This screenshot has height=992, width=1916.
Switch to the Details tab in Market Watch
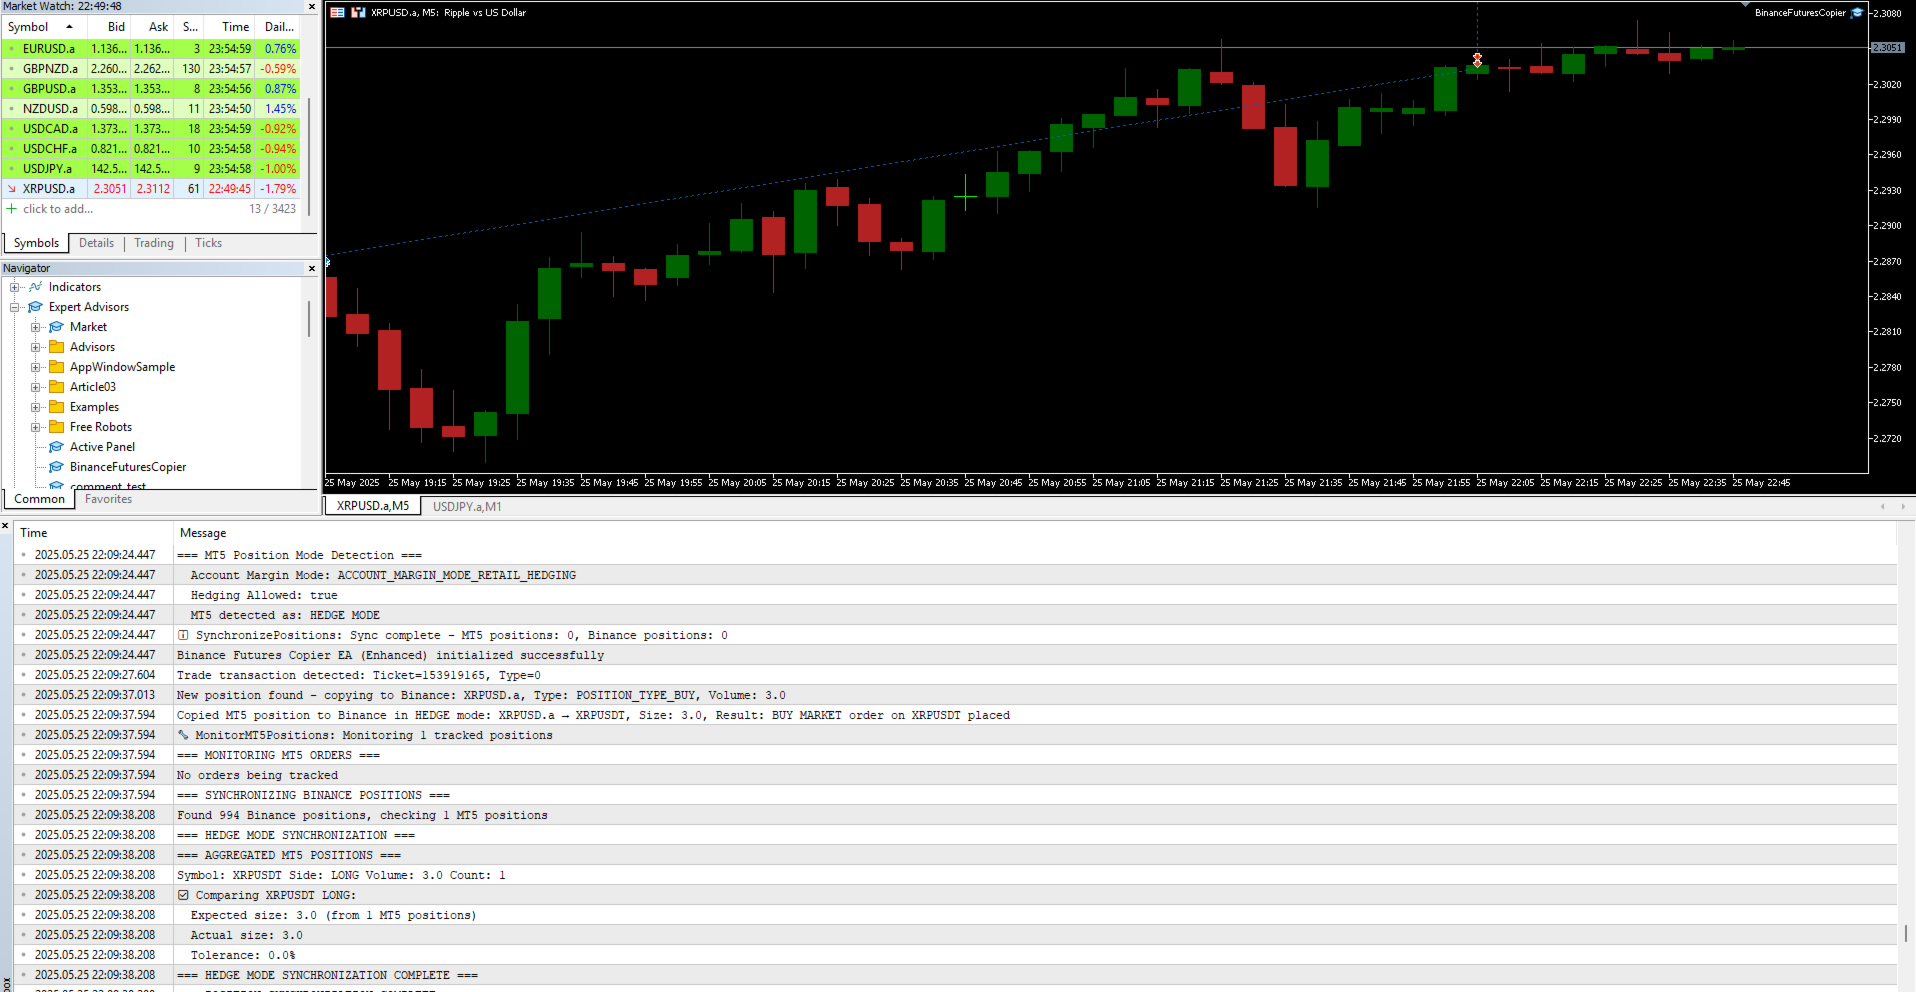[x=96, y=243]
